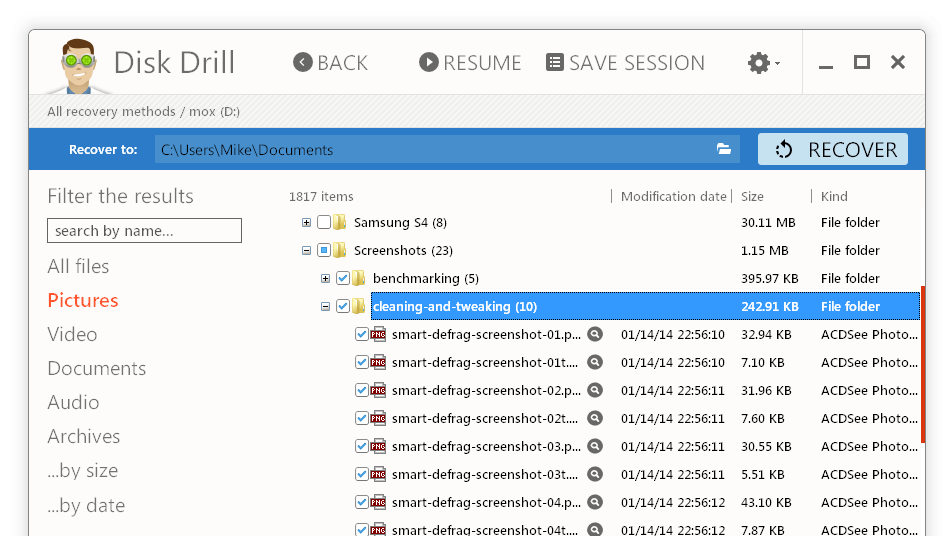
Task: Select the All files filter
Action: 78,266
